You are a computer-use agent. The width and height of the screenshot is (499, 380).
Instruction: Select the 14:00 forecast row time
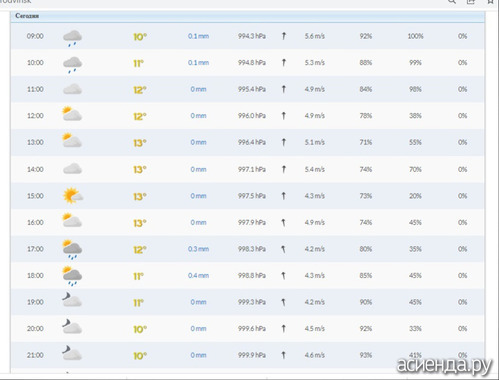(x=35, y=169)
